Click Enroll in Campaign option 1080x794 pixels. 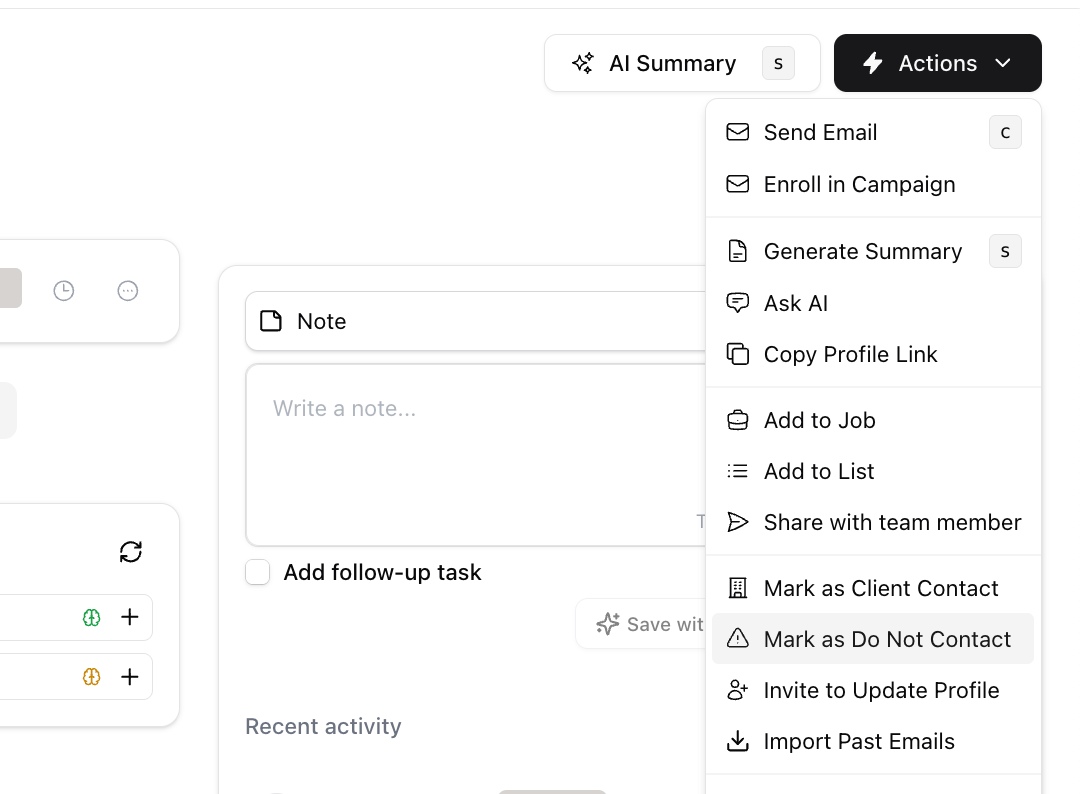[x=873, y=185]
